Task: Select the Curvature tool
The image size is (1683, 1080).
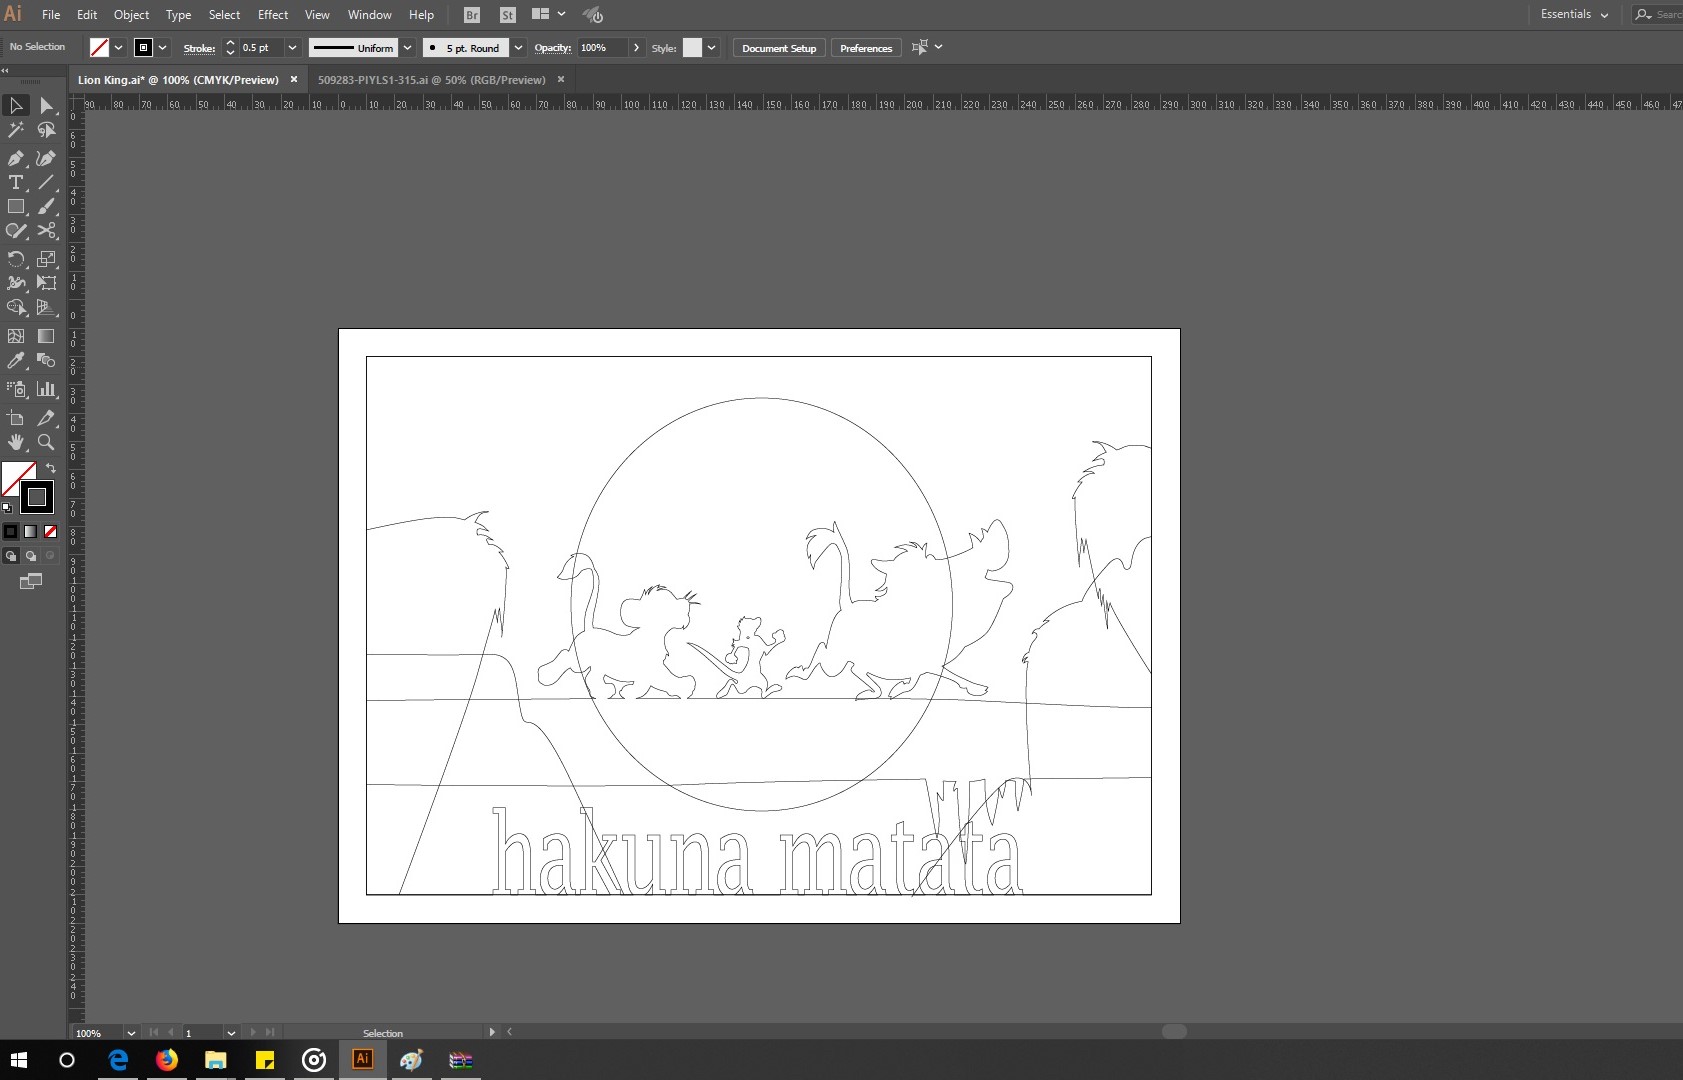Action: tap(46, 158)
